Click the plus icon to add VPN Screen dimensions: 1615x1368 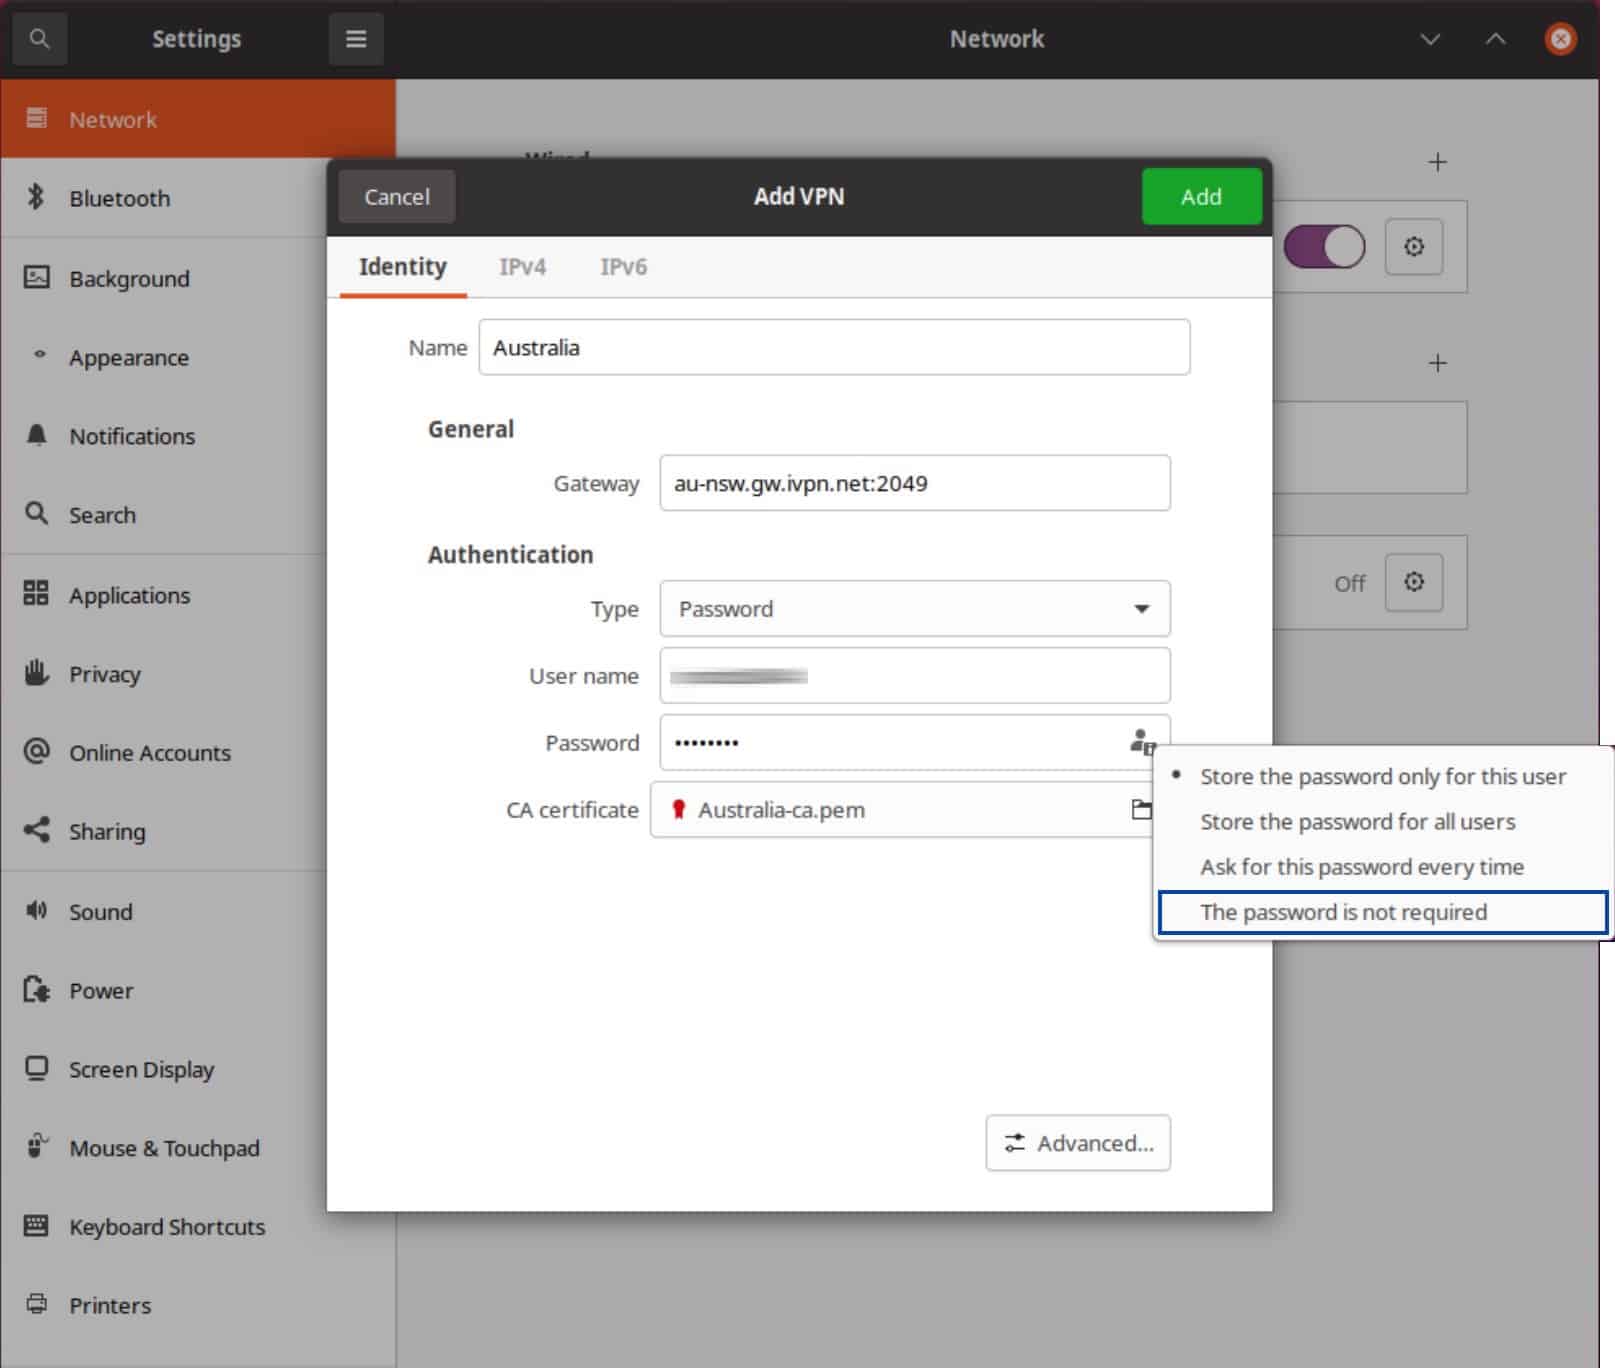click(1437, 362)
